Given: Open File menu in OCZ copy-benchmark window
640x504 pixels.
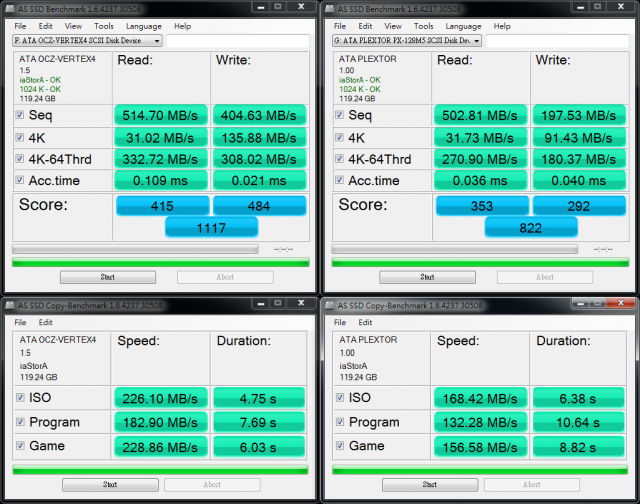Looking at the screenshot, I should [x=20, y=322].
